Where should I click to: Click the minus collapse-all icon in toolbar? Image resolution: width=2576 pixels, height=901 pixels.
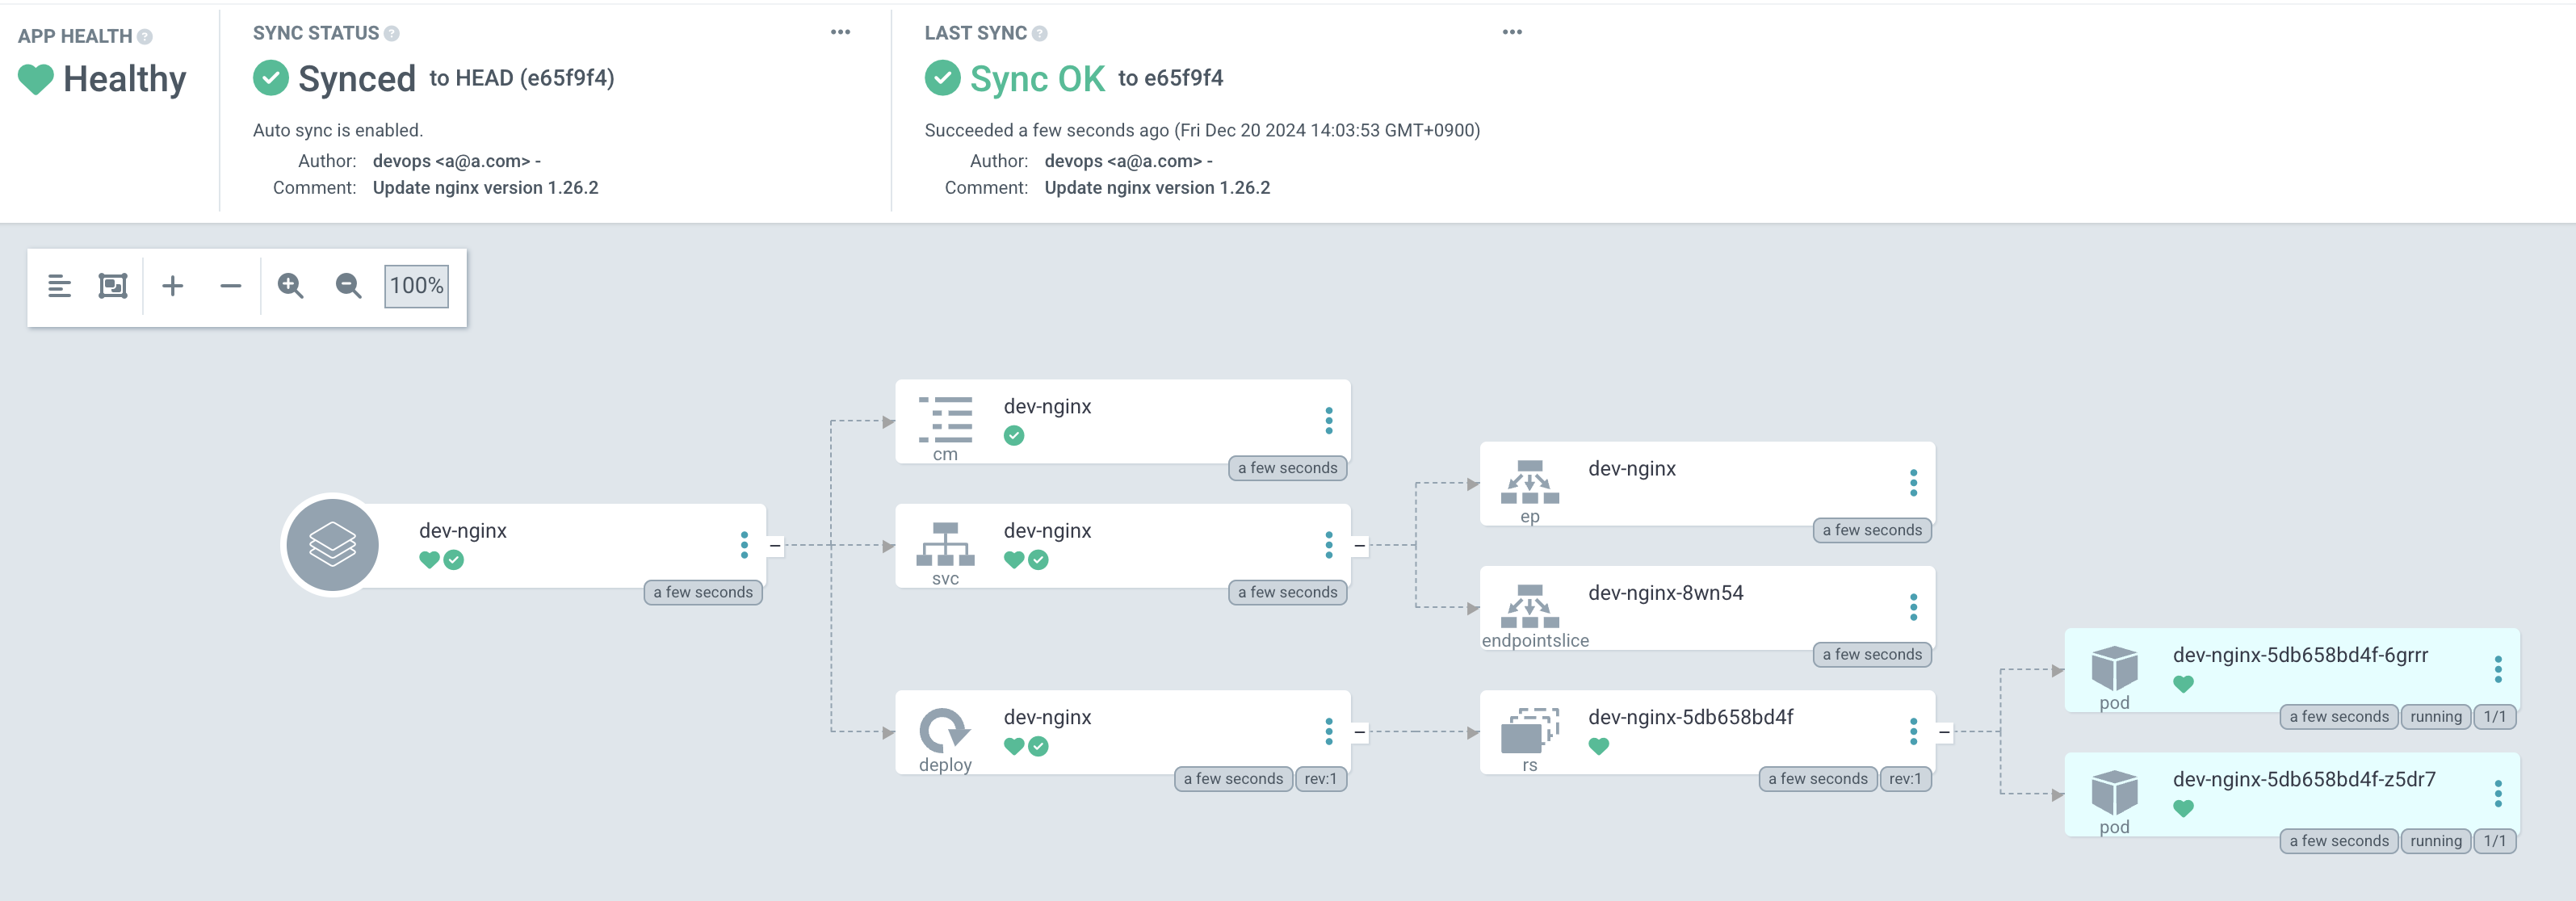click(230, 286)
